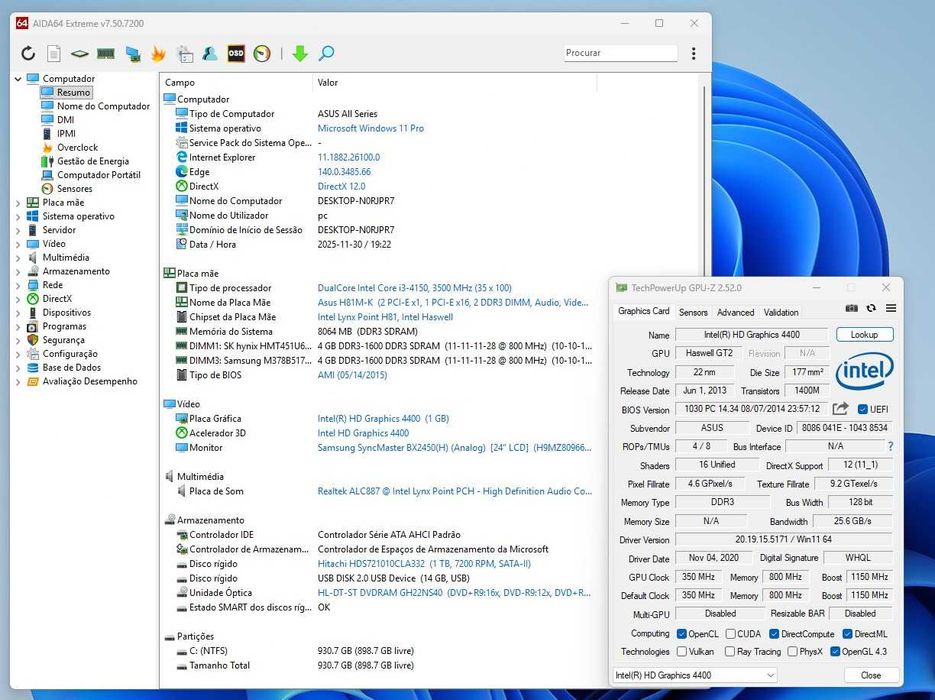Image resolution: width=935 pixels, height=700 pixels.
Task: Open the Intel Lynx Point H81 chipset link
Action: (385, 317)
